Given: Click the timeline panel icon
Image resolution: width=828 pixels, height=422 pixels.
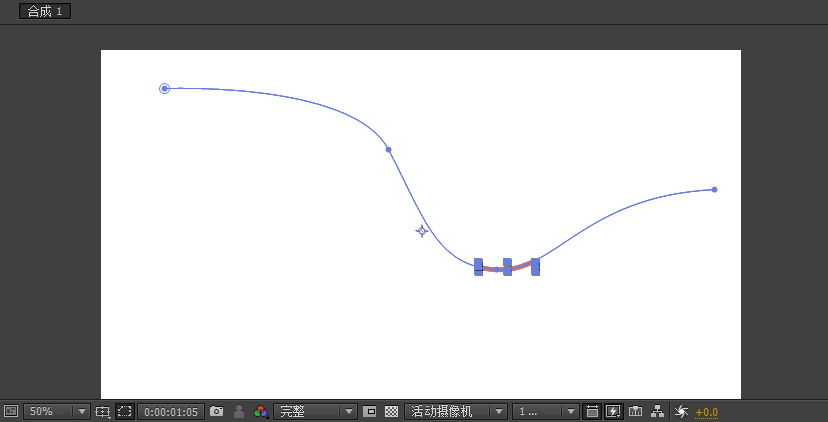Looking at the screenshot, I should click(635, 411).
